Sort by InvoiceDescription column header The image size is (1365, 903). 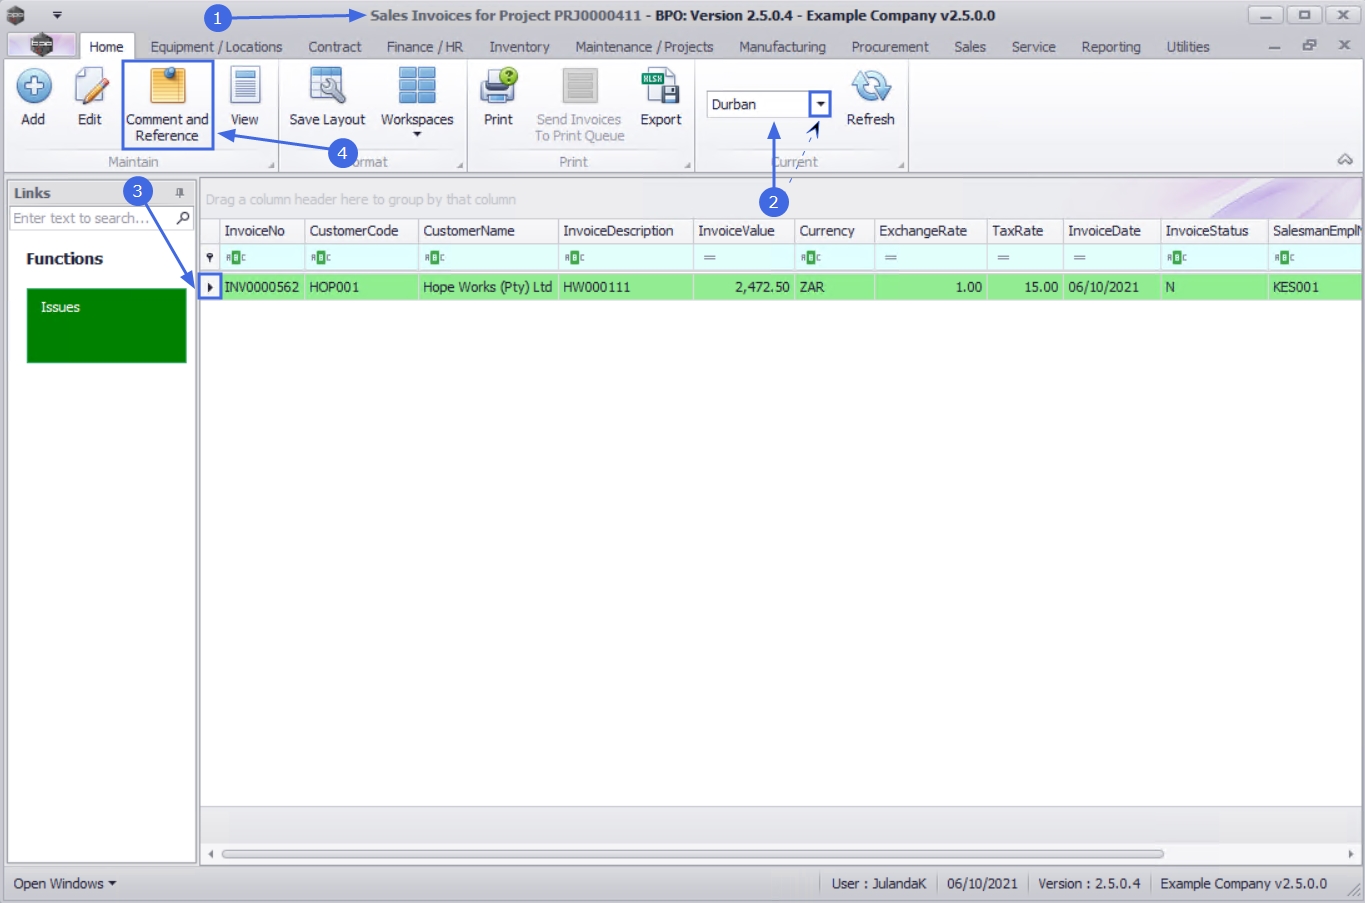click(x=625, y=231)
